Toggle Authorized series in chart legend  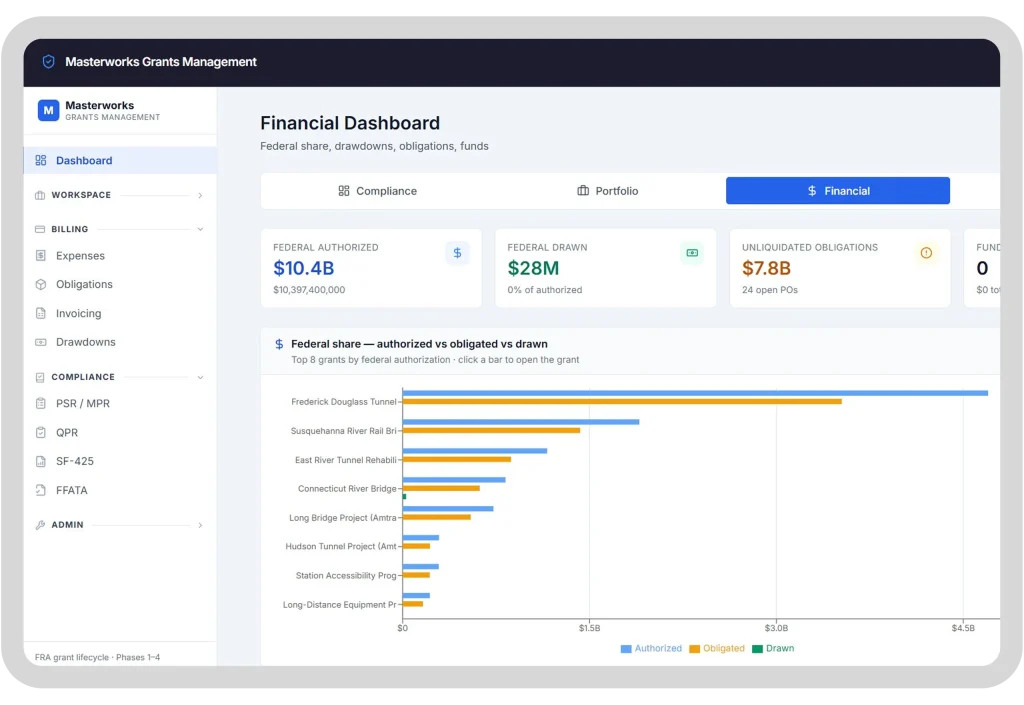[x=650, y=648]
